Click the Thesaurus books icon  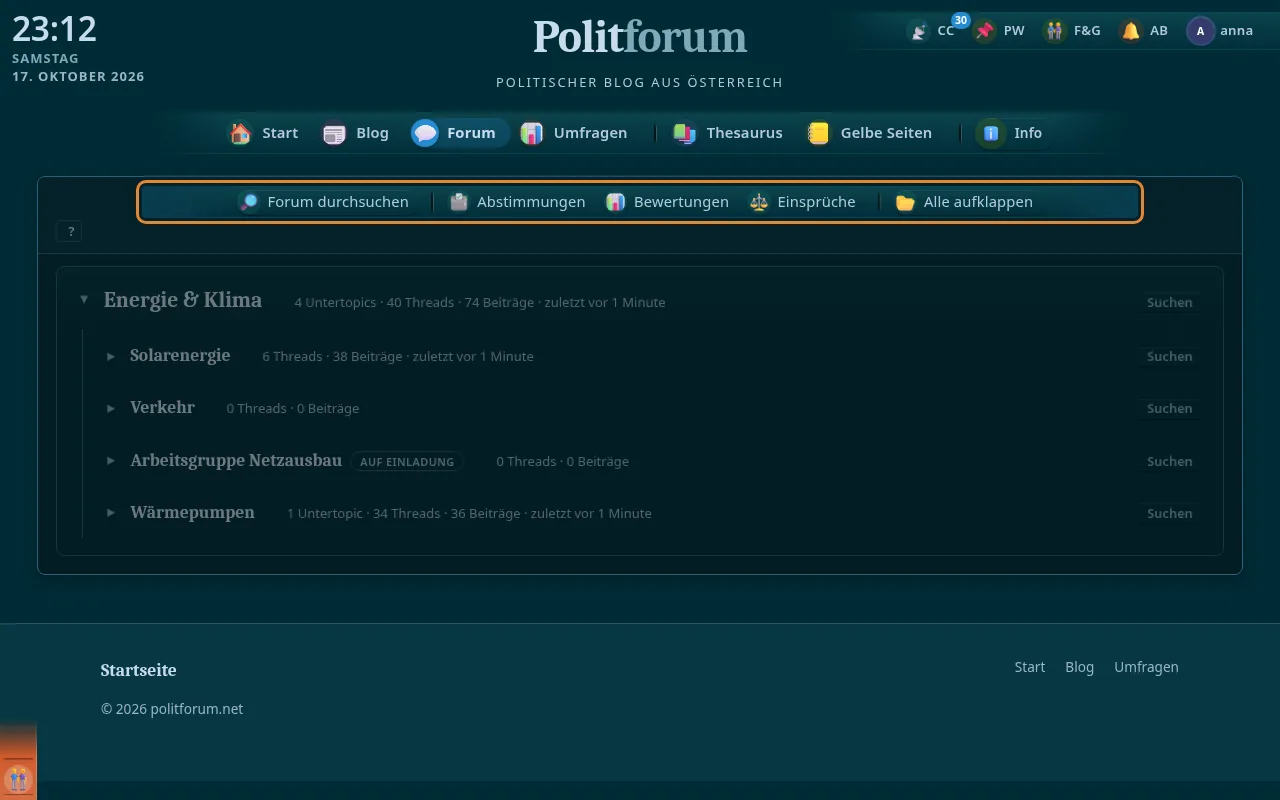click(x=684, y=133)
